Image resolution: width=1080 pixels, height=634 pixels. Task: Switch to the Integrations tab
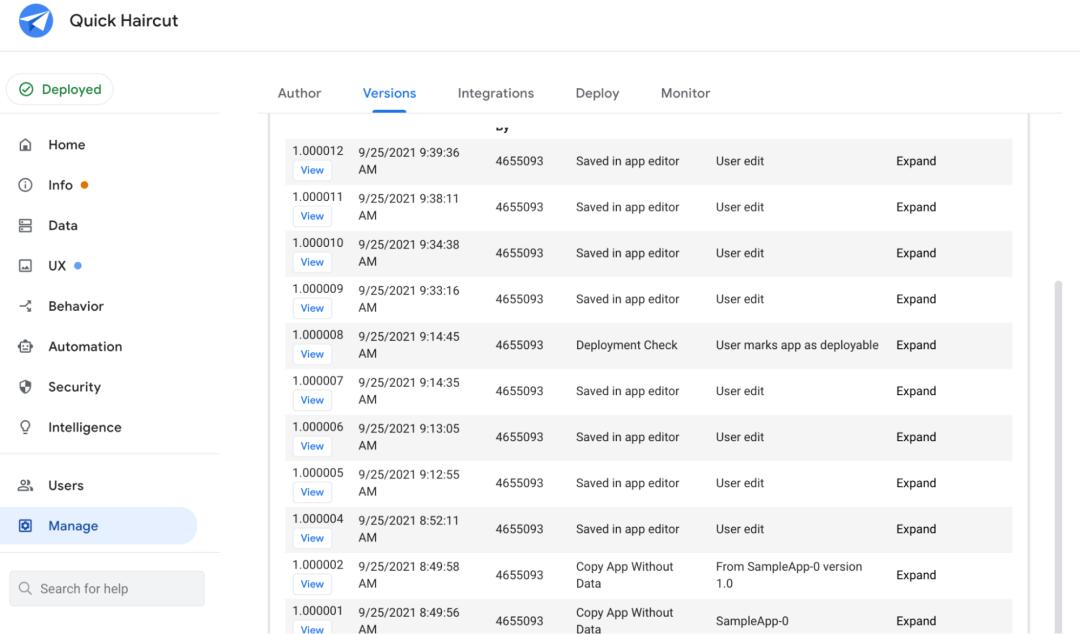[x=495, y=93]
